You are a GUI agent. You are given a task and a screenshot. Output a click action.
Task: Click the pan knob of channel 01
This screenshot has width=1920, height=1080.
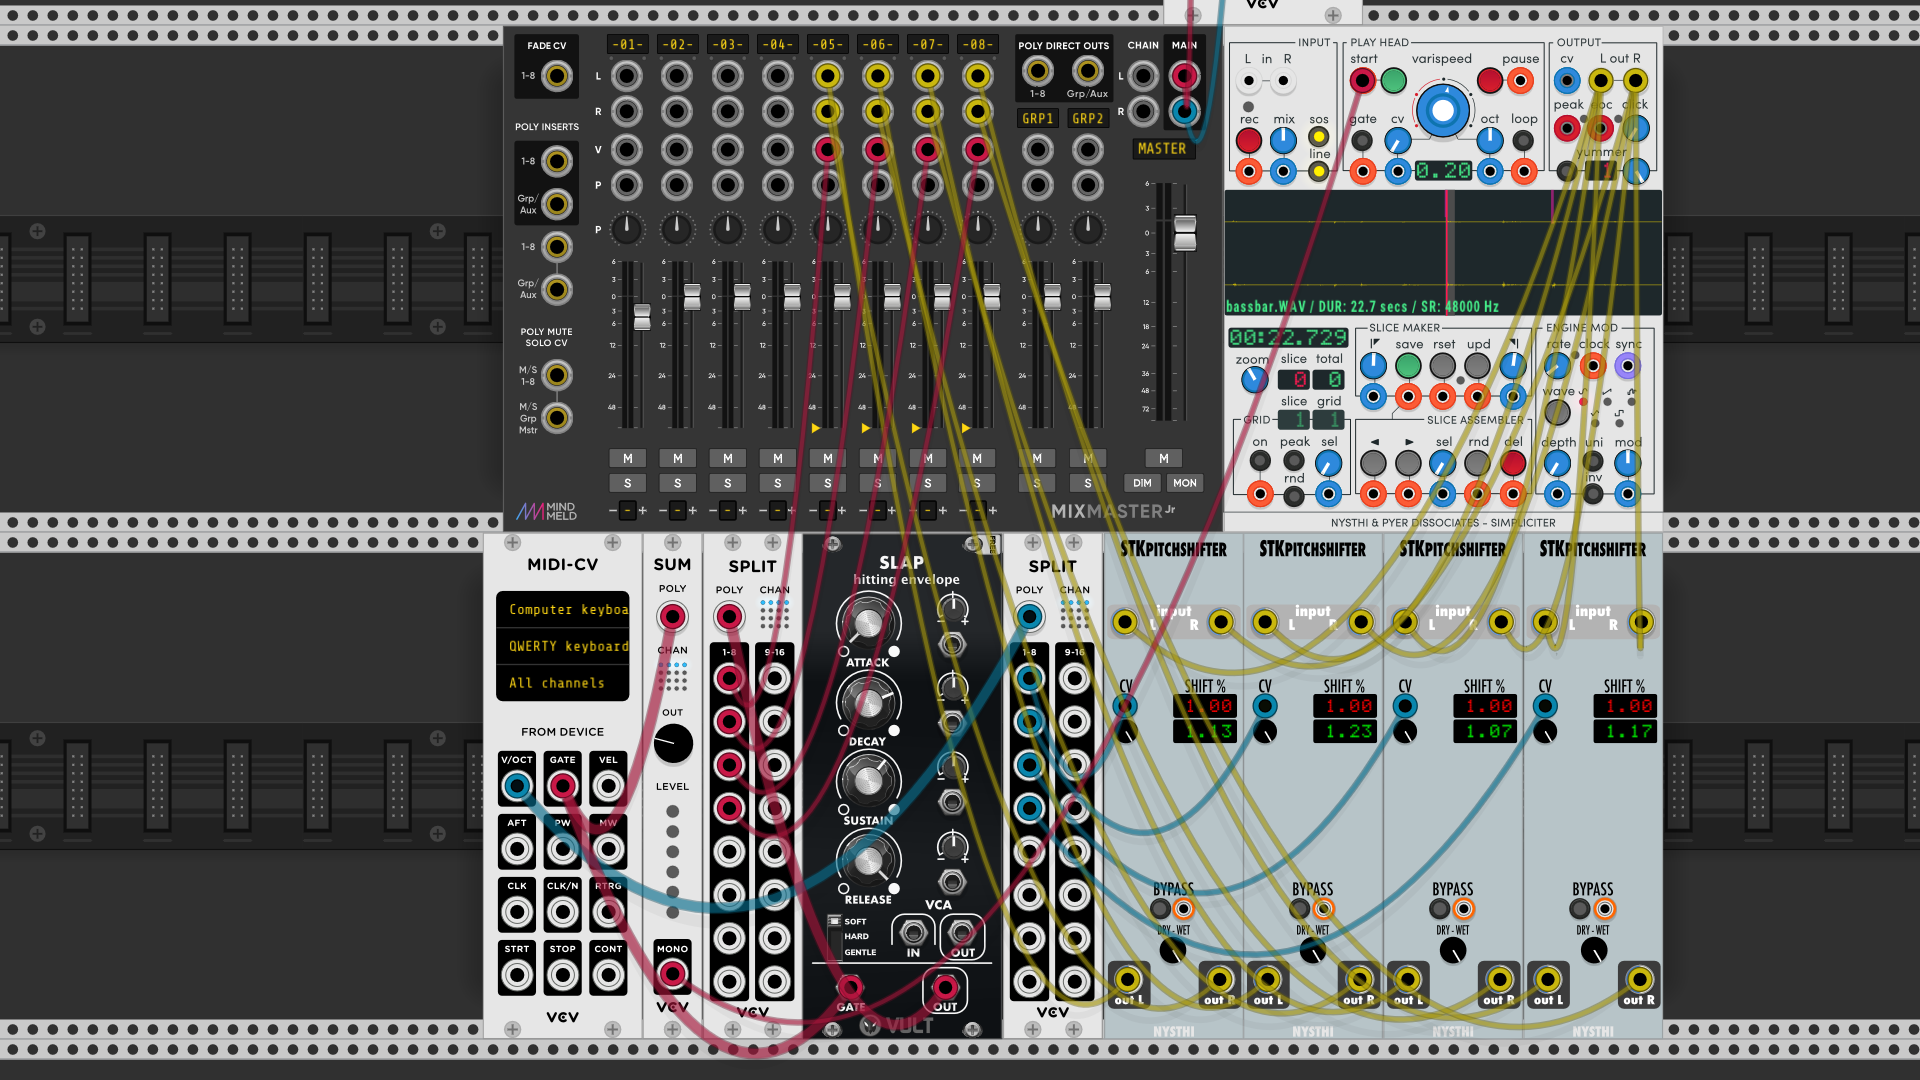[x=627, y=229]
